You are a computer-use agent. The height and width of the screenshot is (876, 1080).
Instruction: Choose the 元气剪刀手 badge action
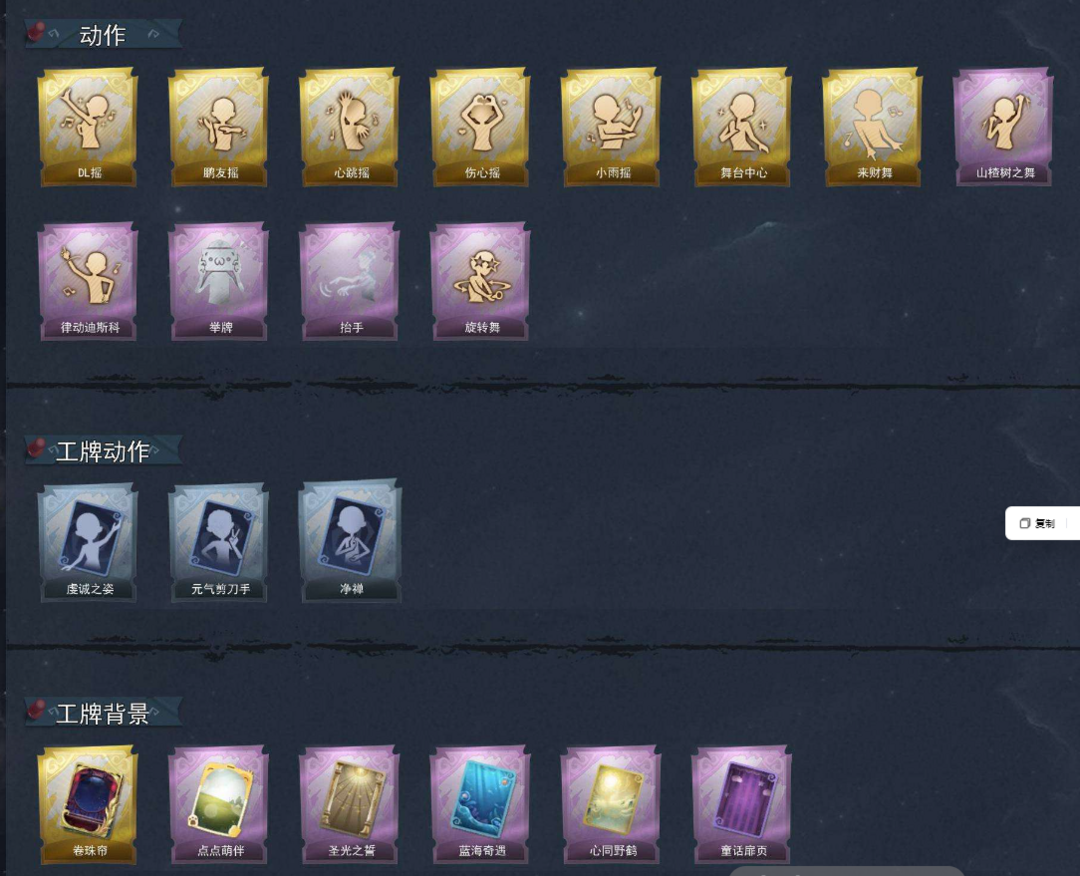point(219,542)
